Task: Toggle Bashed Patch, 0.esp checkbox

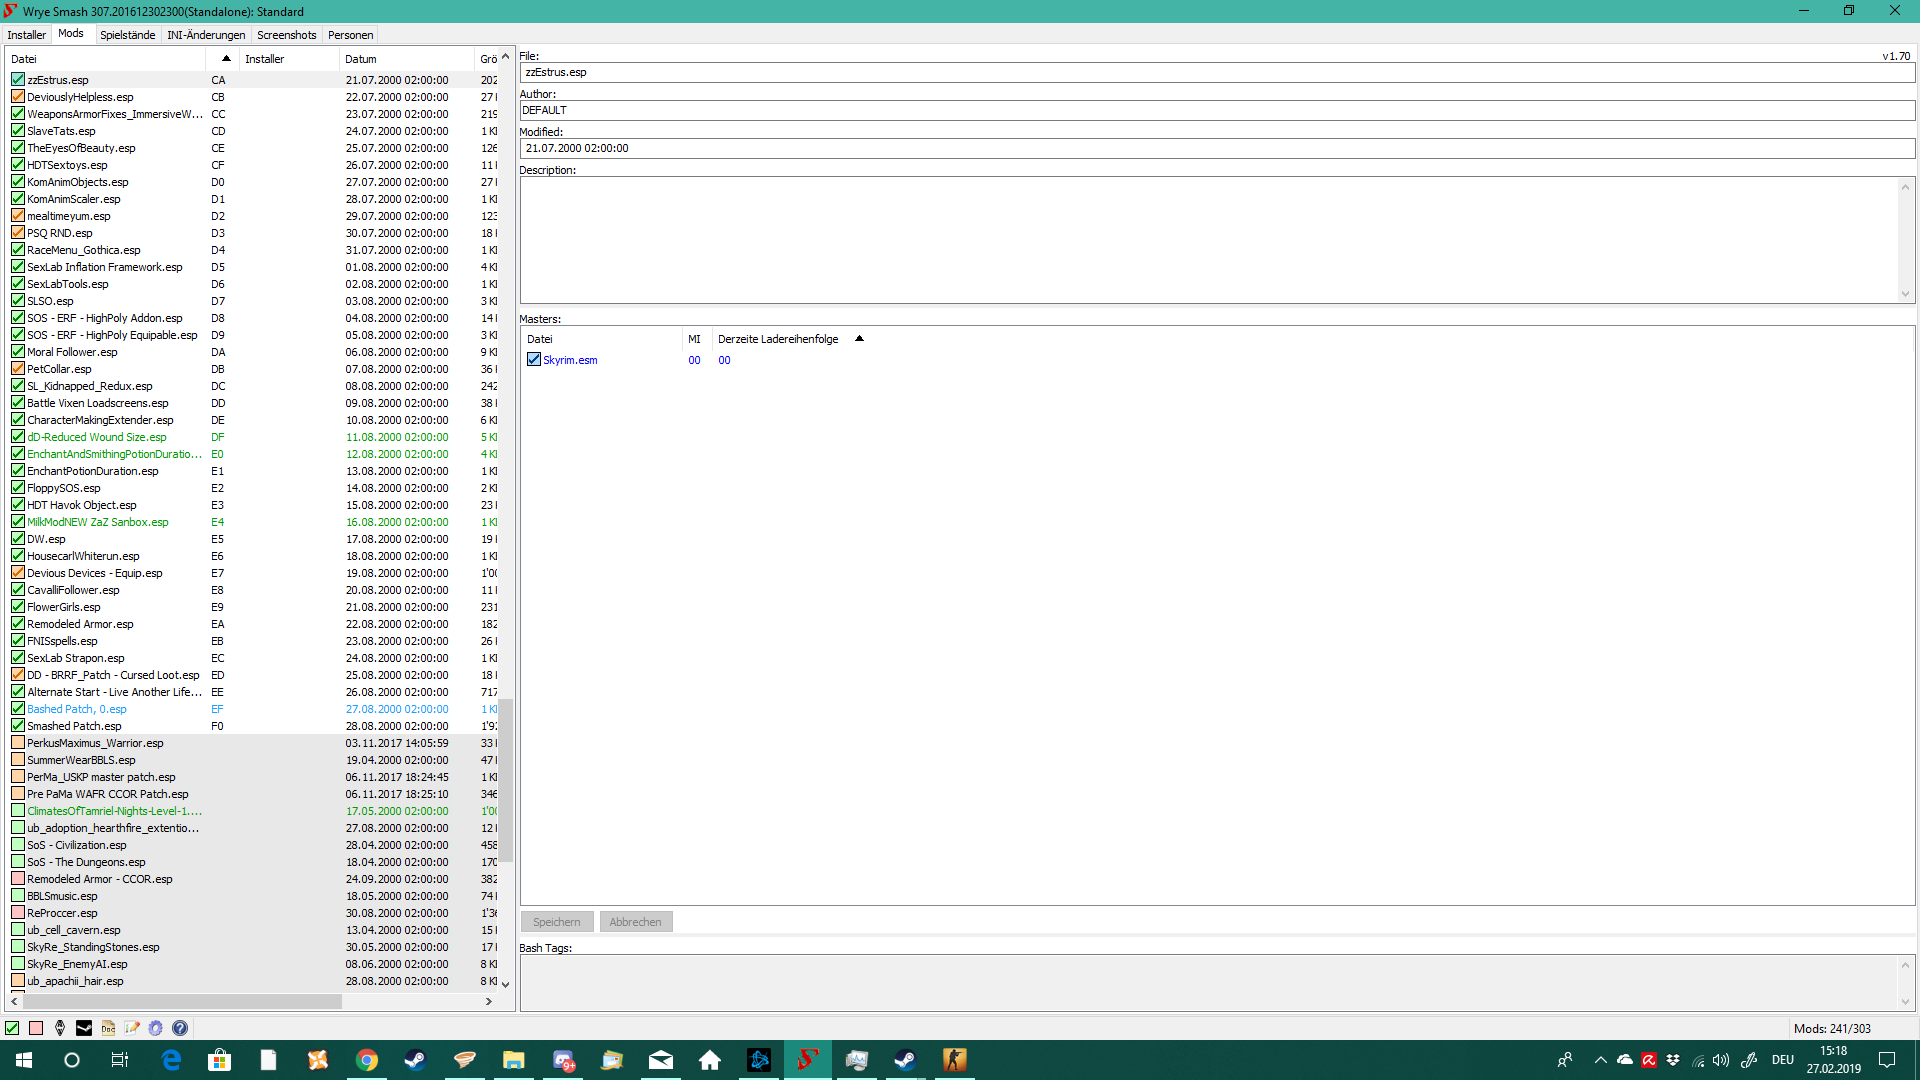Action: [18, 709]
